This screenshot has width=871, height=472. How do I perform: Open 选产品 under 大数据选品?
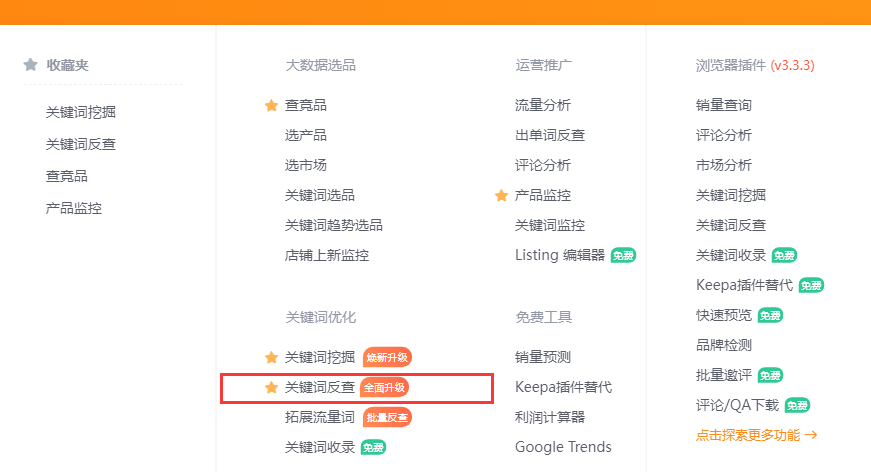pos(306,135)
